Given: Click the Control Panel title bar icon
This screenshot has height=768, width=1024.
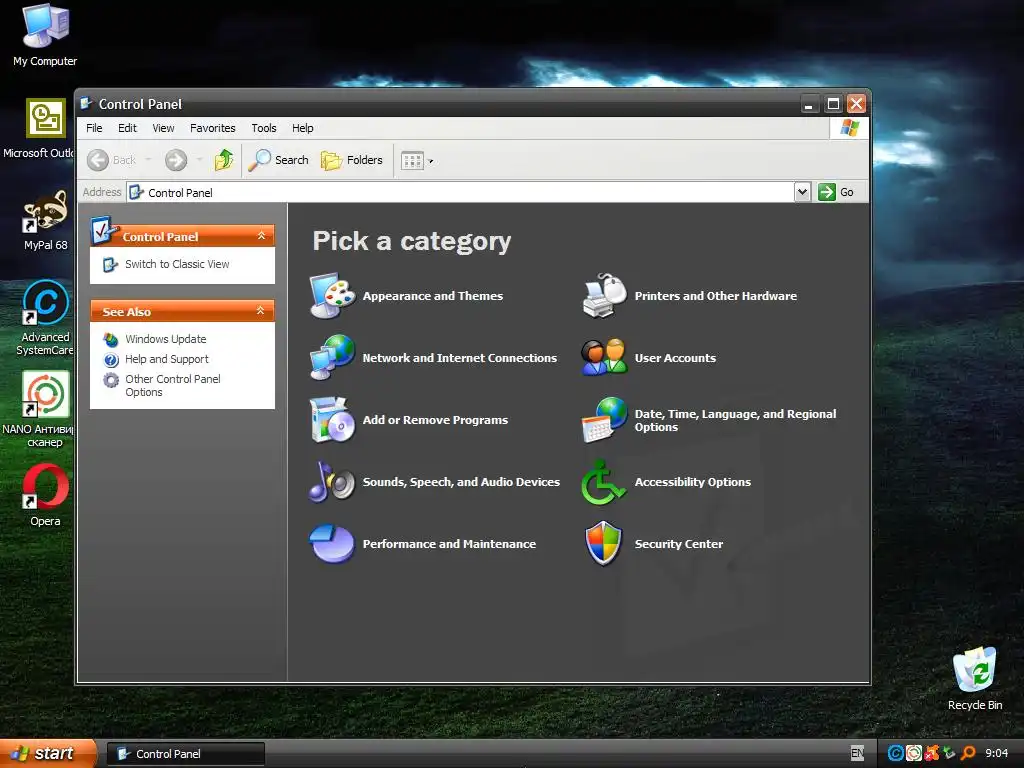Looking at the screenshot, I should click(x=86, y=103).
